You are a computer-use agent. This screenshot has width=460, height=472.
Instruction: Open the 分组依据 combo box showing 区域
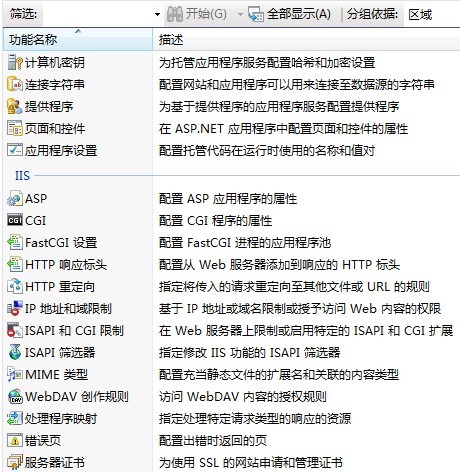[432, 14]
